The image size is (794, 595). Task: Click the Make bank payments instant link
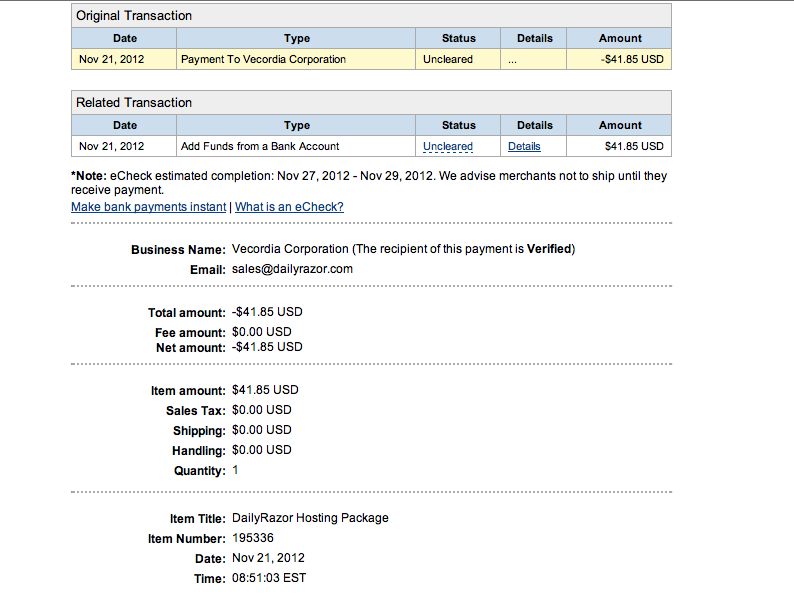[148, 207]
